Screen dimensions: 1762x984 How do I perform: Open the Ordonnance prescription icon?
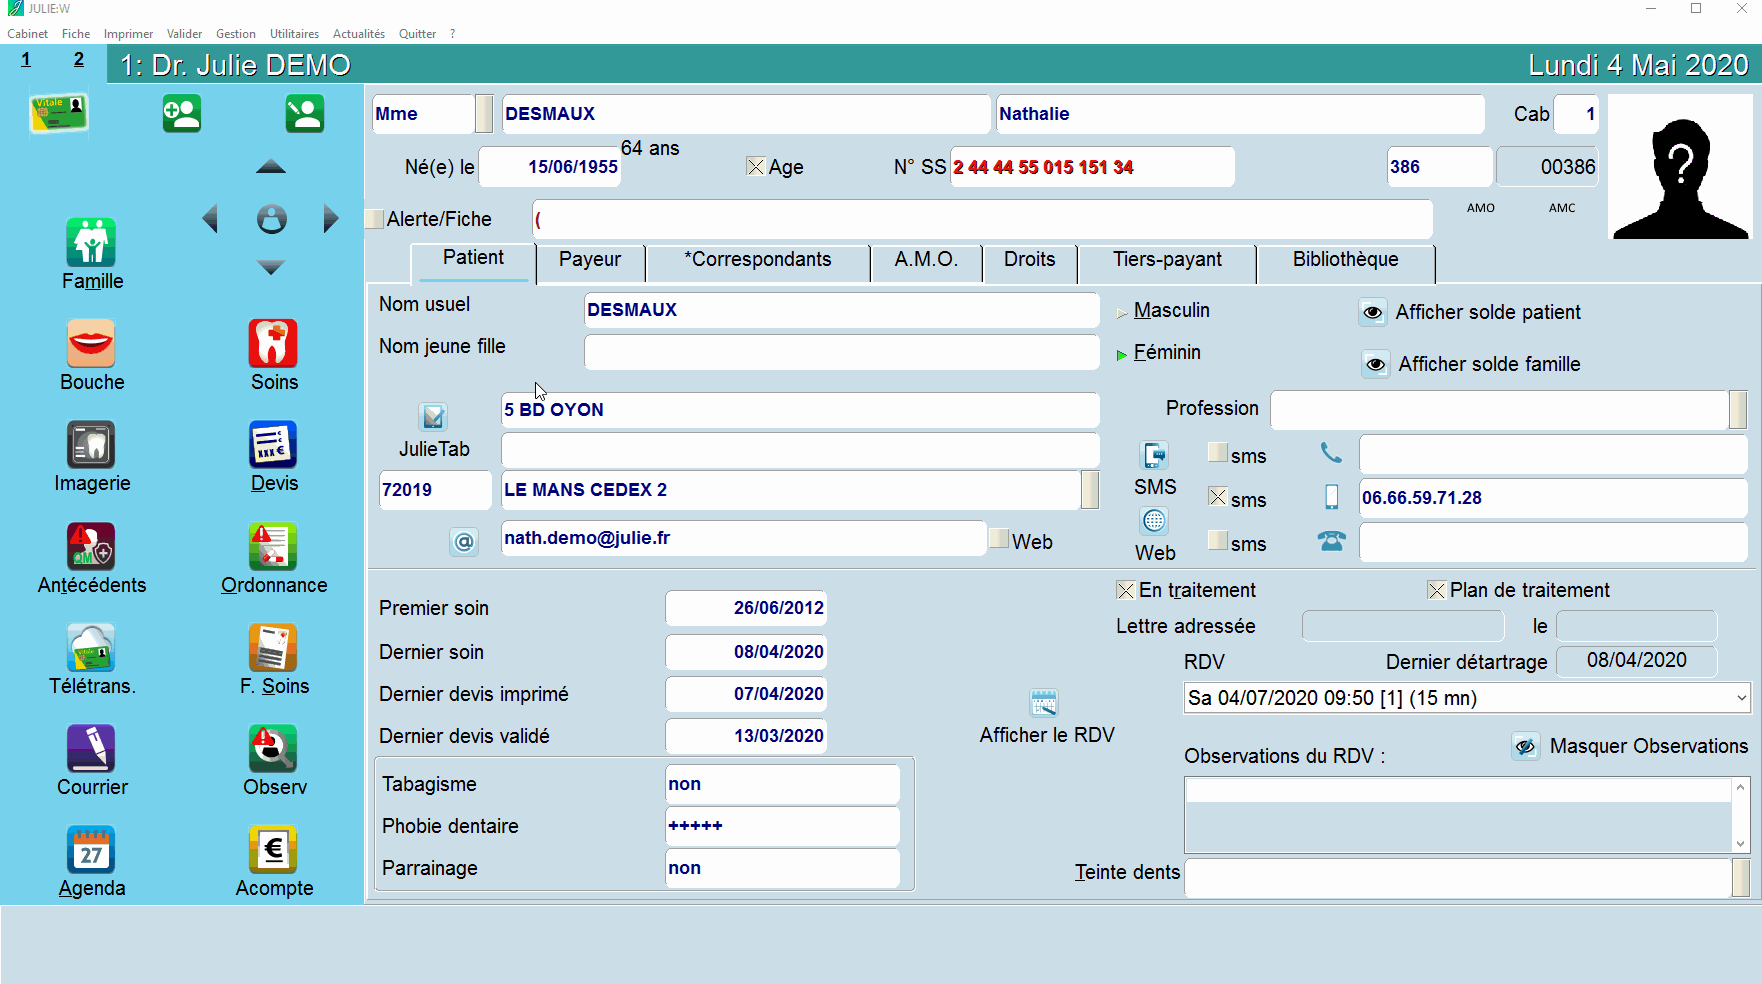pos(273,547)
